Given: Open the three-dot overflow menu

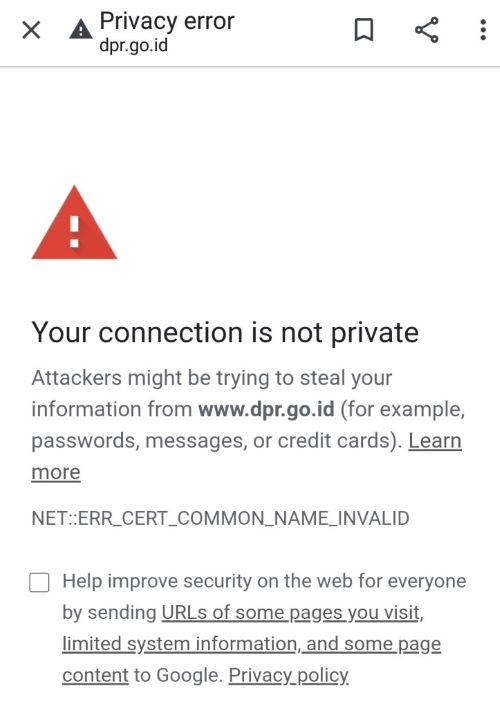Looking at the screenshot, I should point(483,30).
